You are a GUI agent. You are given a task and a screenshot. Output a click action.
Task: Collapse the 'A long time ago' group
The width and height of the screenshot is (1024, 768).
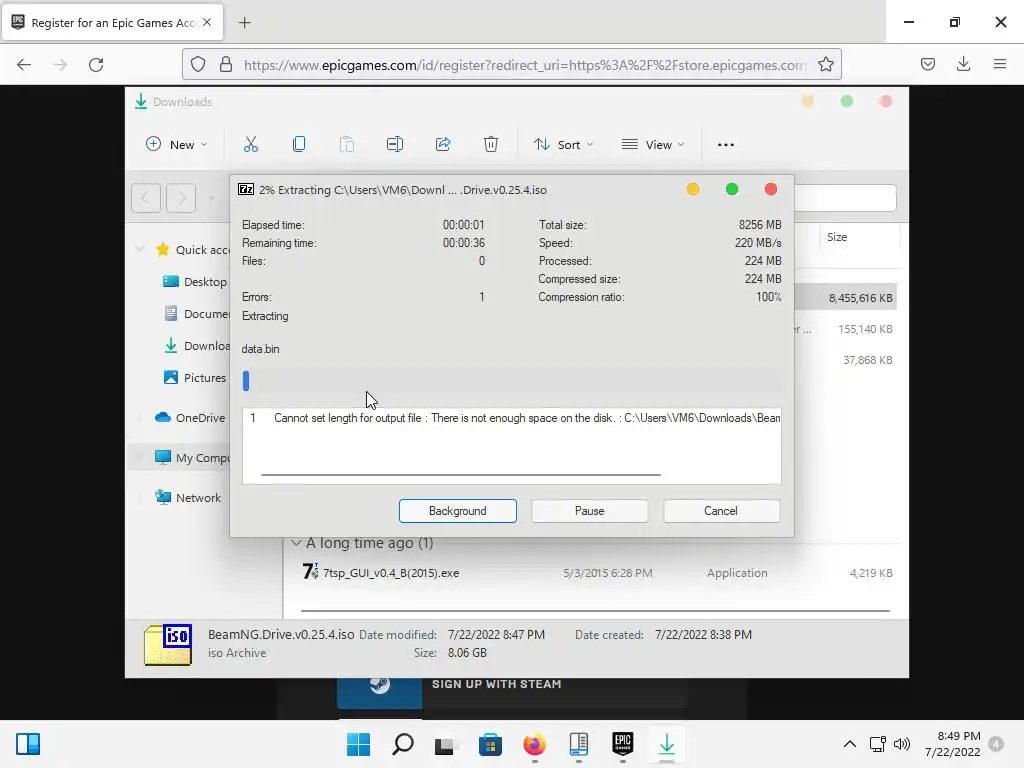click(x=296, y=543)
